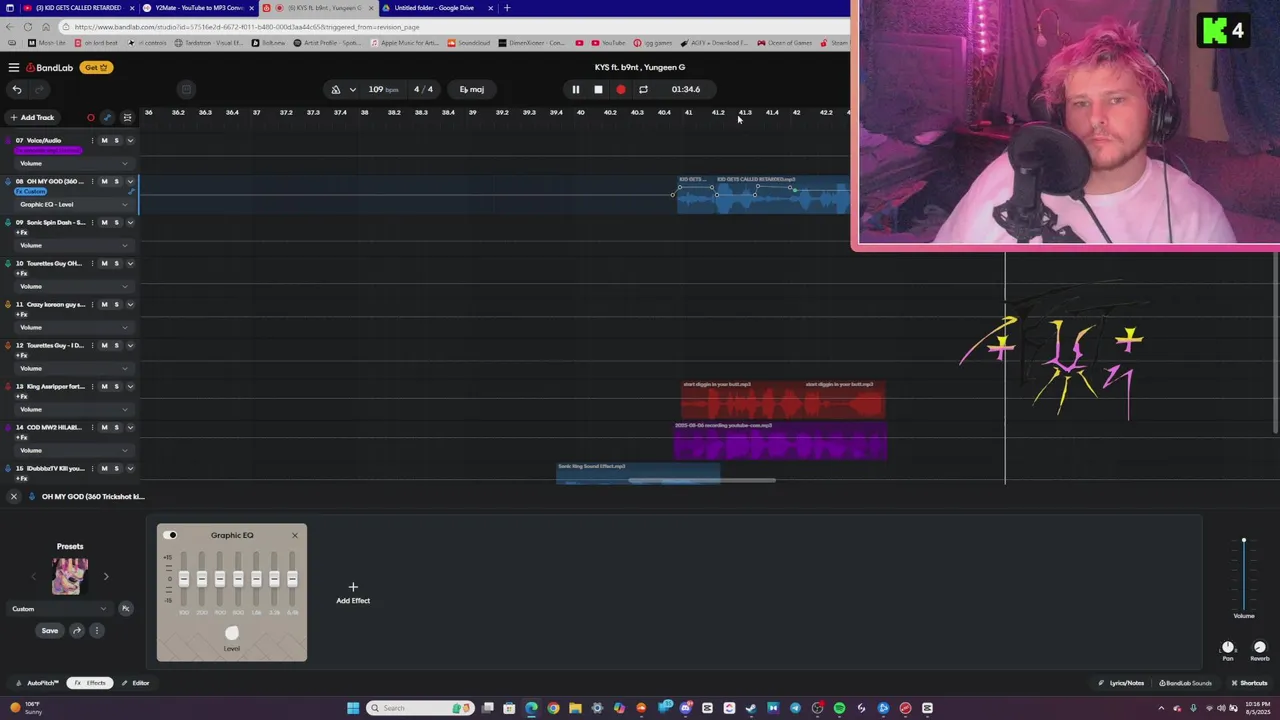1280x720 pixels.
Task: Go to previous preset arrow
Action: click(33, 576)
